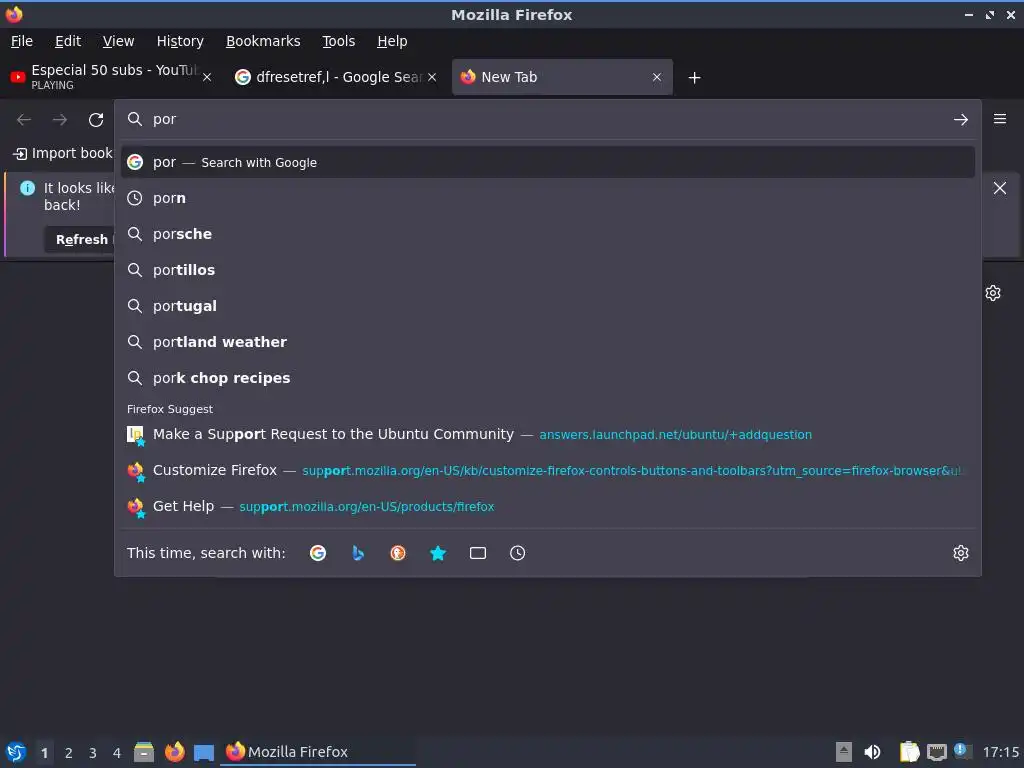The width and height of the screenshot is (1024, 768).
Task: Click the search magnifier in address bar
Action: [x=135, y=119]
